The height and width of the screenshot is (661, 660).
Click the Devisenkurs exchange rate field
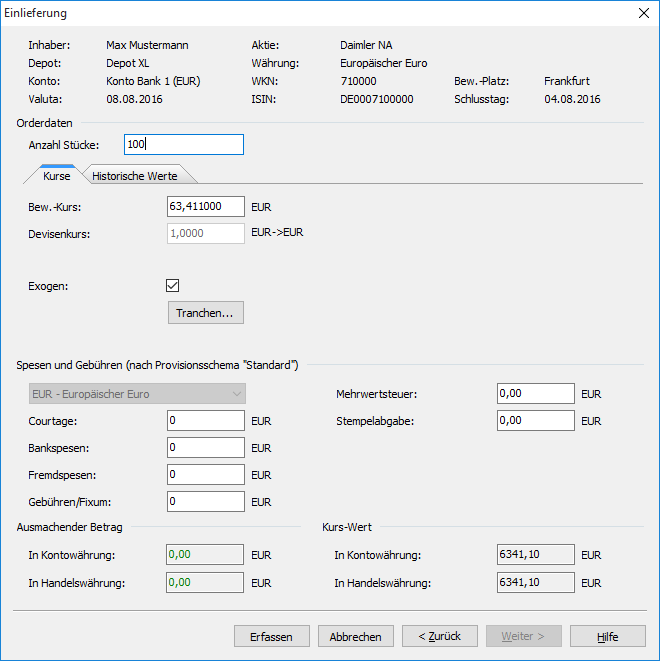pos(206,233)
